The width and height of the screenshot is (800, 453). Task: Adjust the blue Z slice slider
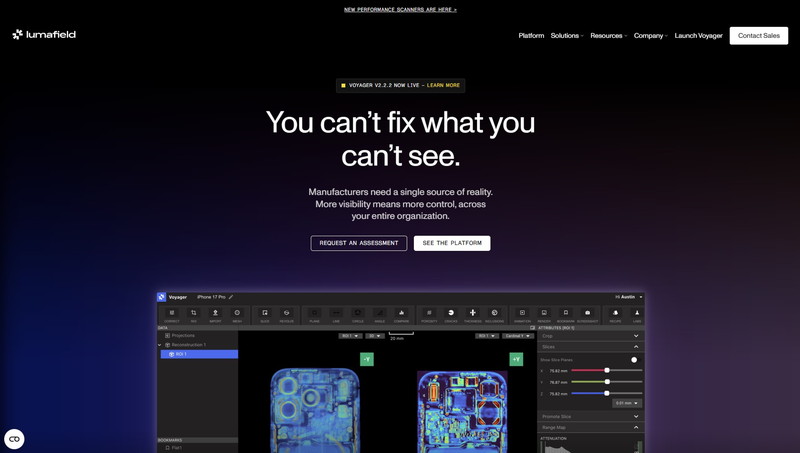[x=607, y=393]
